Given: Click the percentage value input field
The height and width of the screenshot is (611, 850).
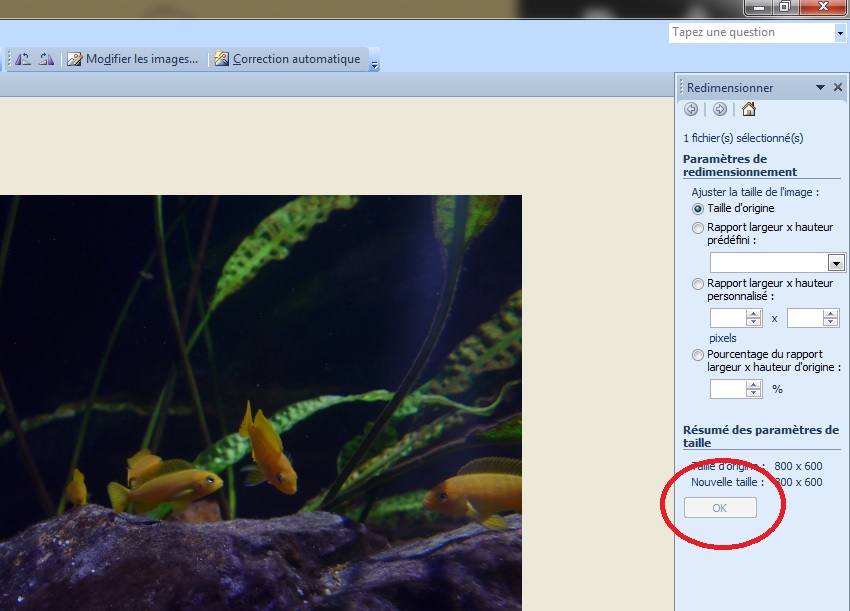Looking at the screenshot, I should pos(729,389).
